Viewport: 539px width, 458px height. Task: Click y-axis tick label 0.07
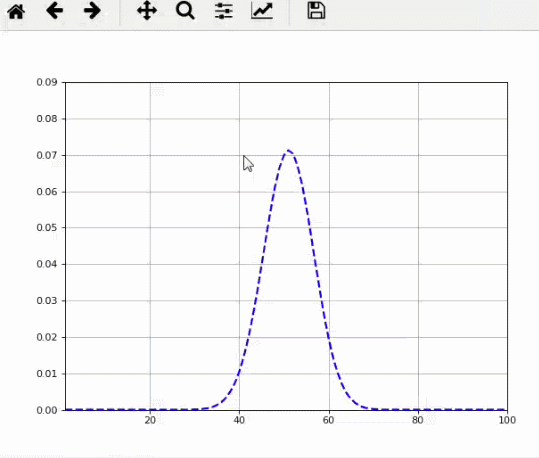pos(47,155)
